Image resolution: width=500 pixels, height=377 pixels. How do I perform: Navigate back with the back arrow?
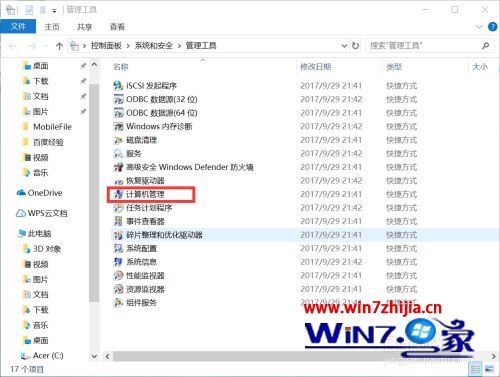click(13, 46)
